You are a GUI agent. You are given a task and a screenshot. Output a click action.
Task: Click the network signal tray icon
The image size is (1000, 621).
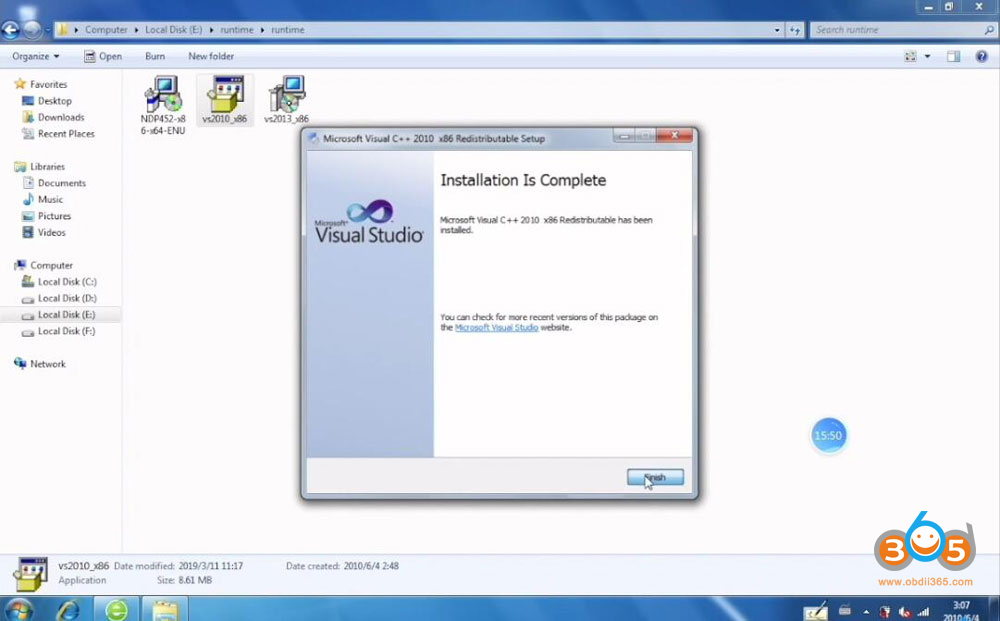pyautogui.click(x=923, y=613)
